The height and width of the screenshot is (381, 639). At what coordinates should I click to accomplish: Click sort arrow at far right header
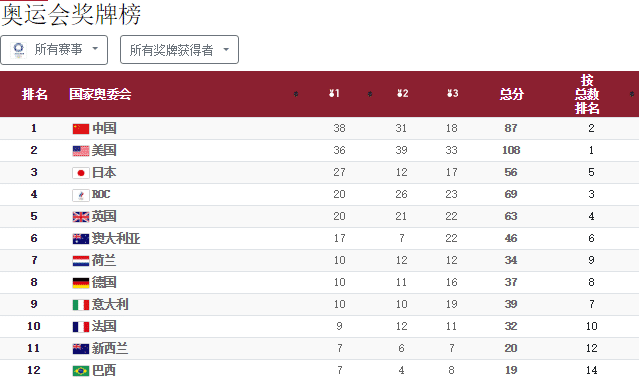(632, 94)
